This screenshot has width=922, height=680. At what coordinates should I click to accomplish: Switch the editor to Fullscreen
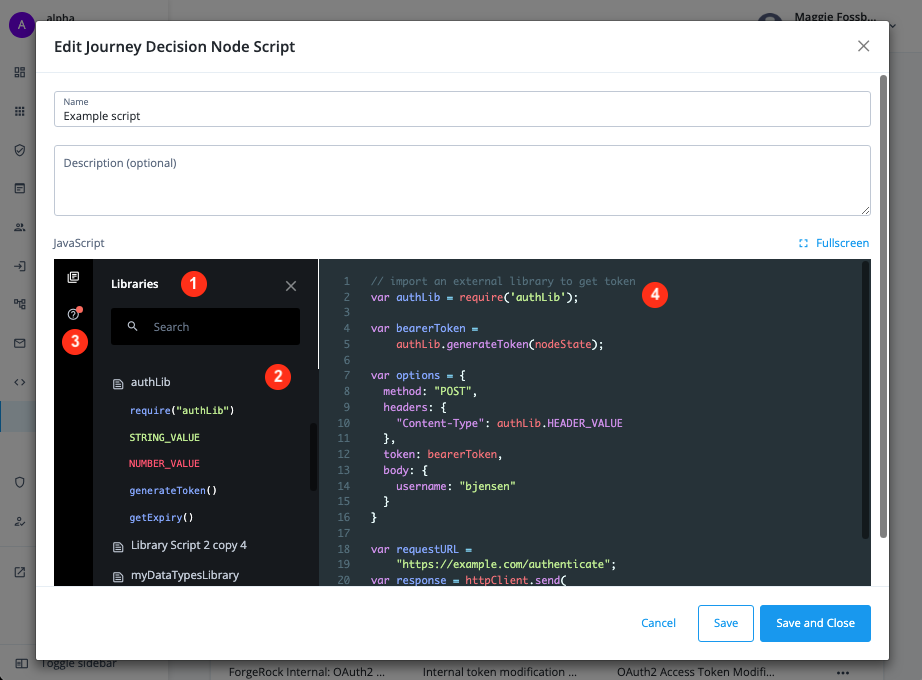(x=834, y=242)
